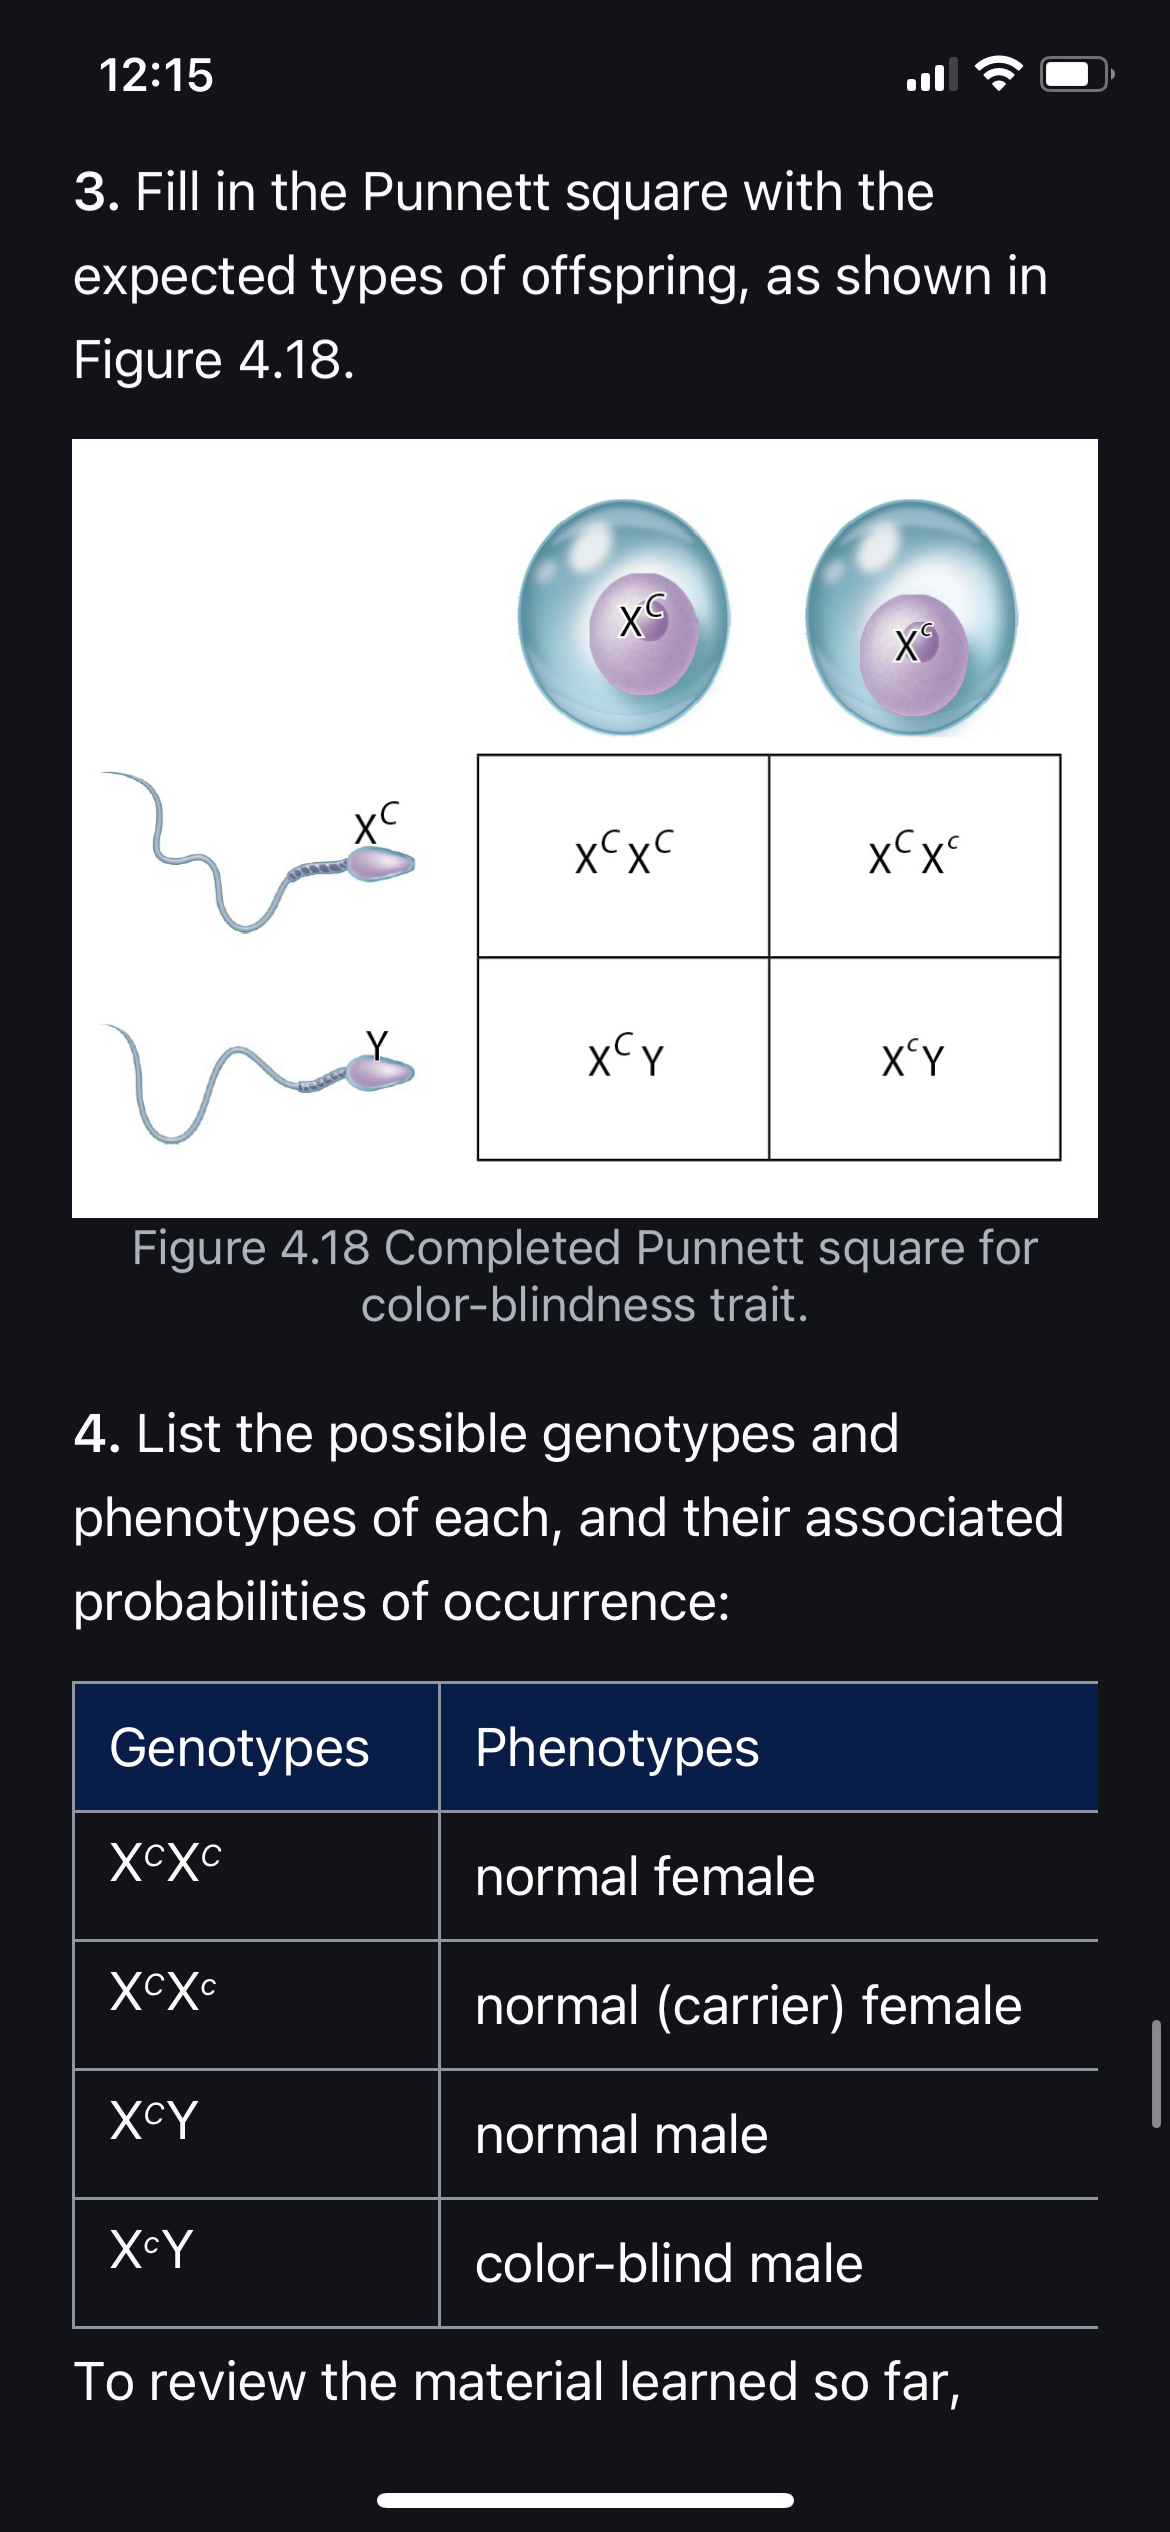
Task: Select the color-blind male table row
Action: 586,2263
